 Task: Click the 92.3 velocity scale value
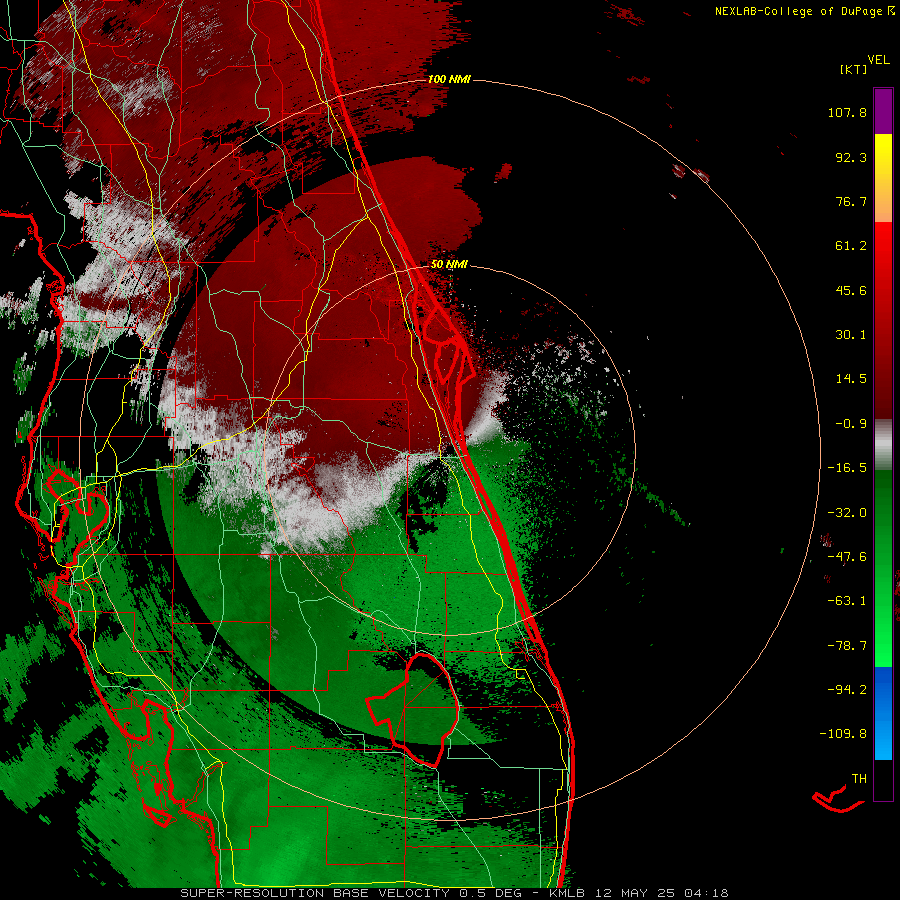point(851,157)
